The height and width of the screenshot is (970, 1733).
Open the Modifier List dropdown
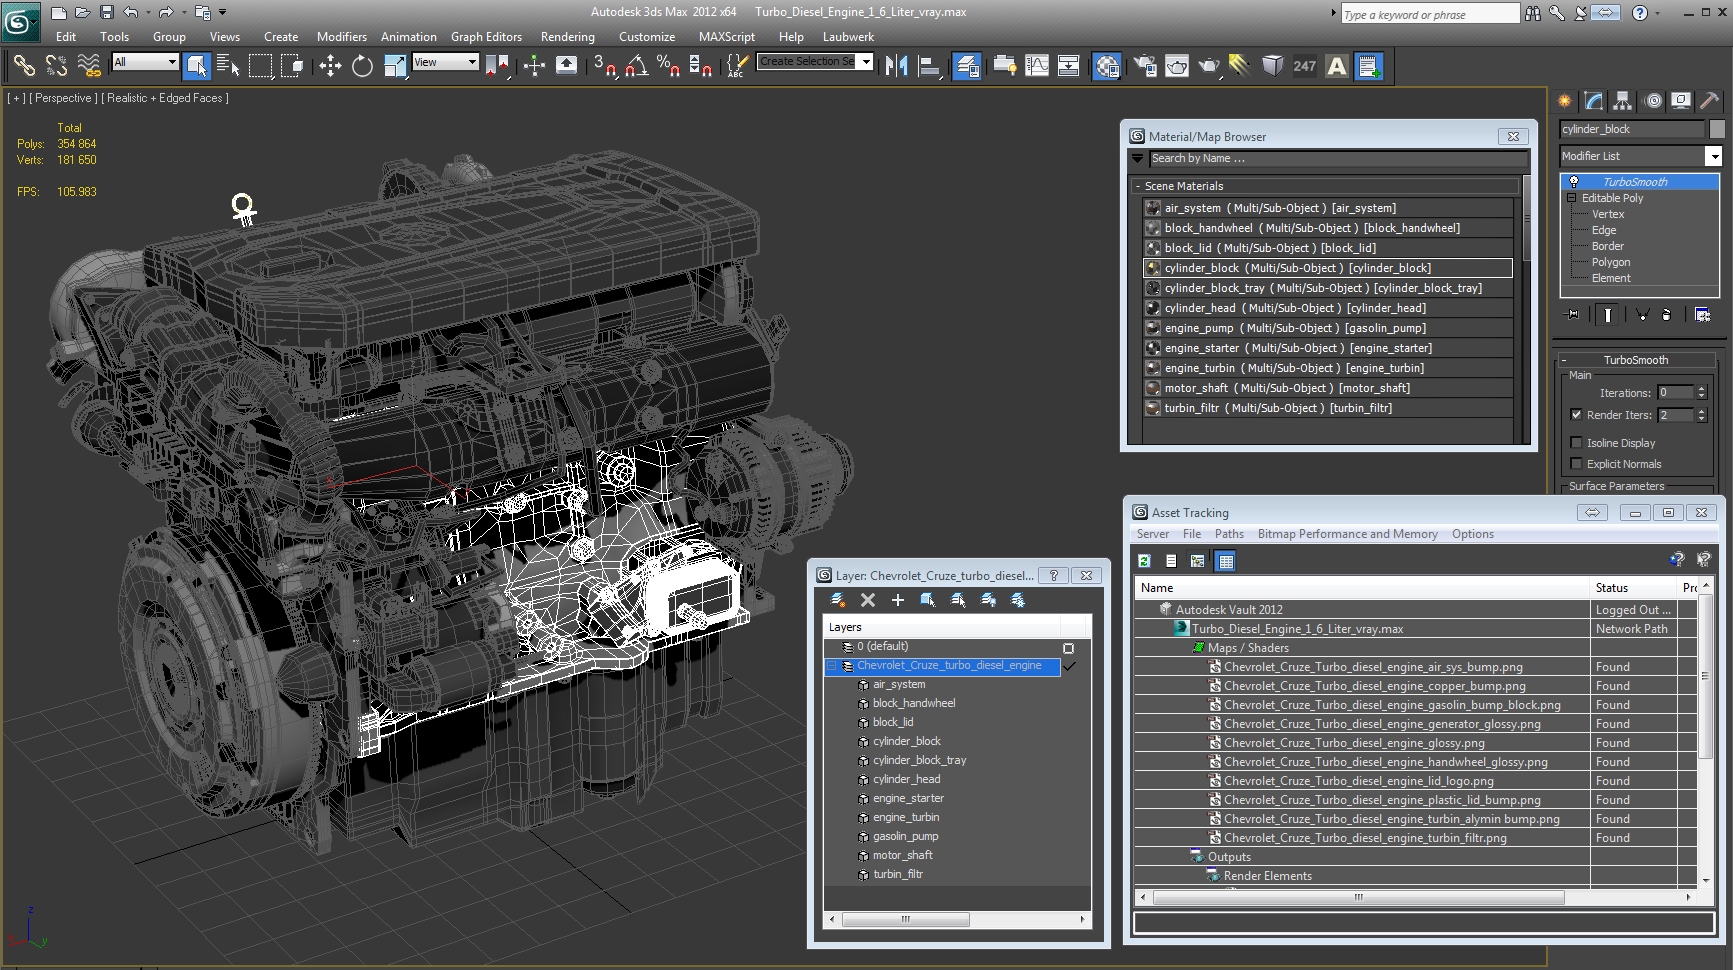[1713, 156]
